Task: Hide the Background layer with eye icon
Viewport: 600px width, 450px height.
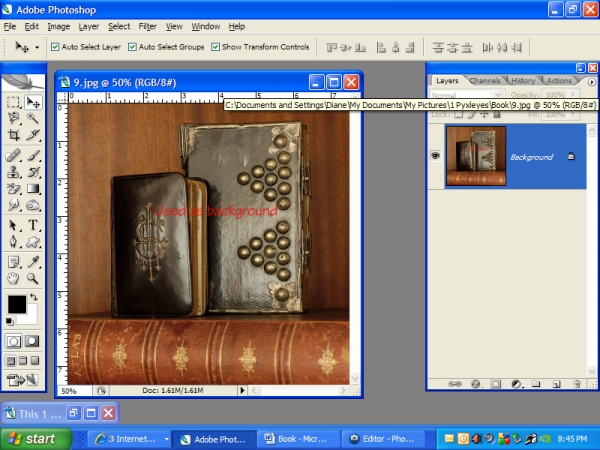Action: point(435,156)
